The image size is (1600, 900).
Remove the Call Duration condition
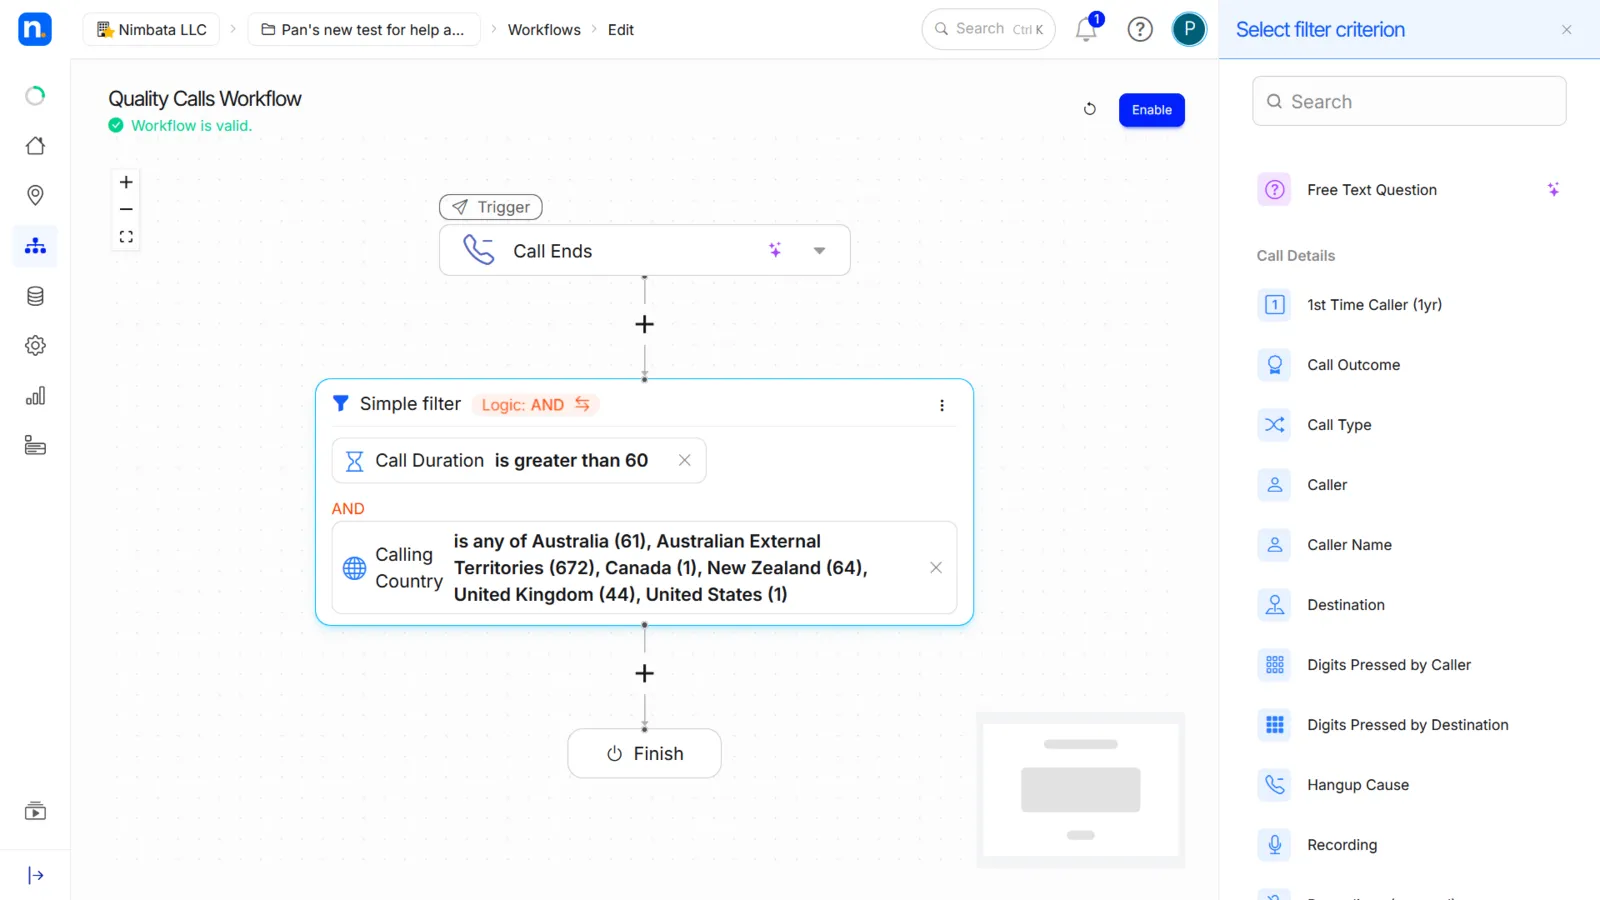coord(685,460)
